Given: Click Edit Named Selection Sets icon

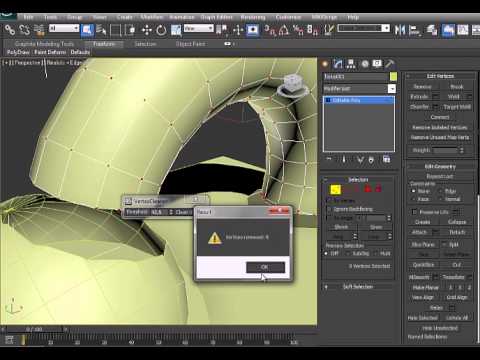Looking at the screenshot, I should pos(329,30).
